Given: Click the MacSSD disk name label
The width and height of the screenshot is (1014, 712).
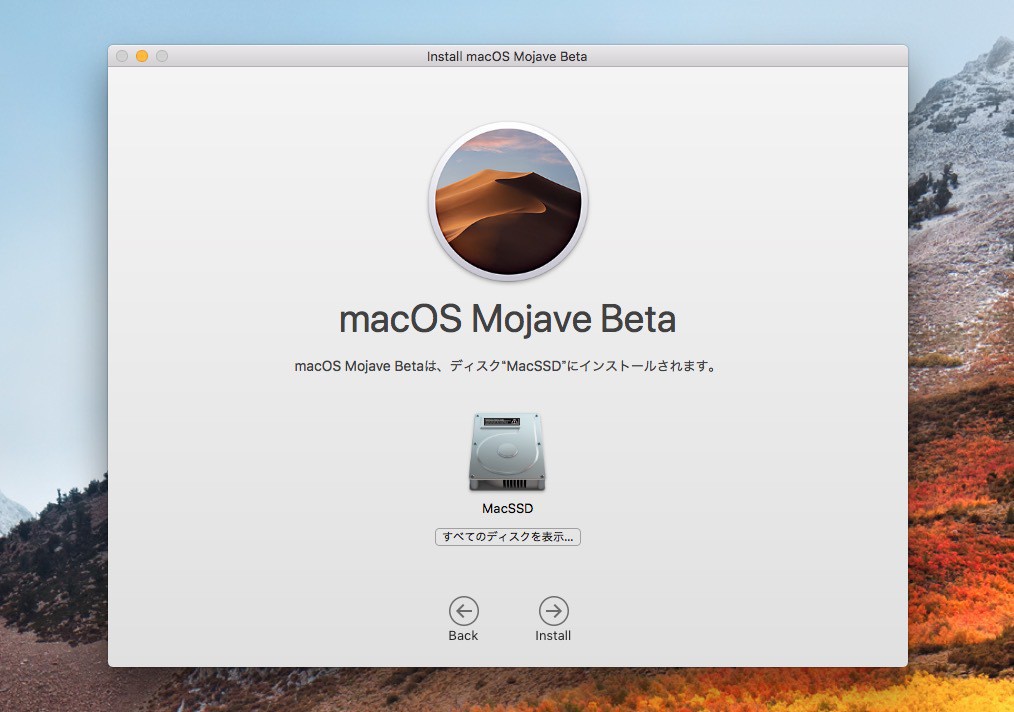Looking at the screenshot, I should click(508, 508).
